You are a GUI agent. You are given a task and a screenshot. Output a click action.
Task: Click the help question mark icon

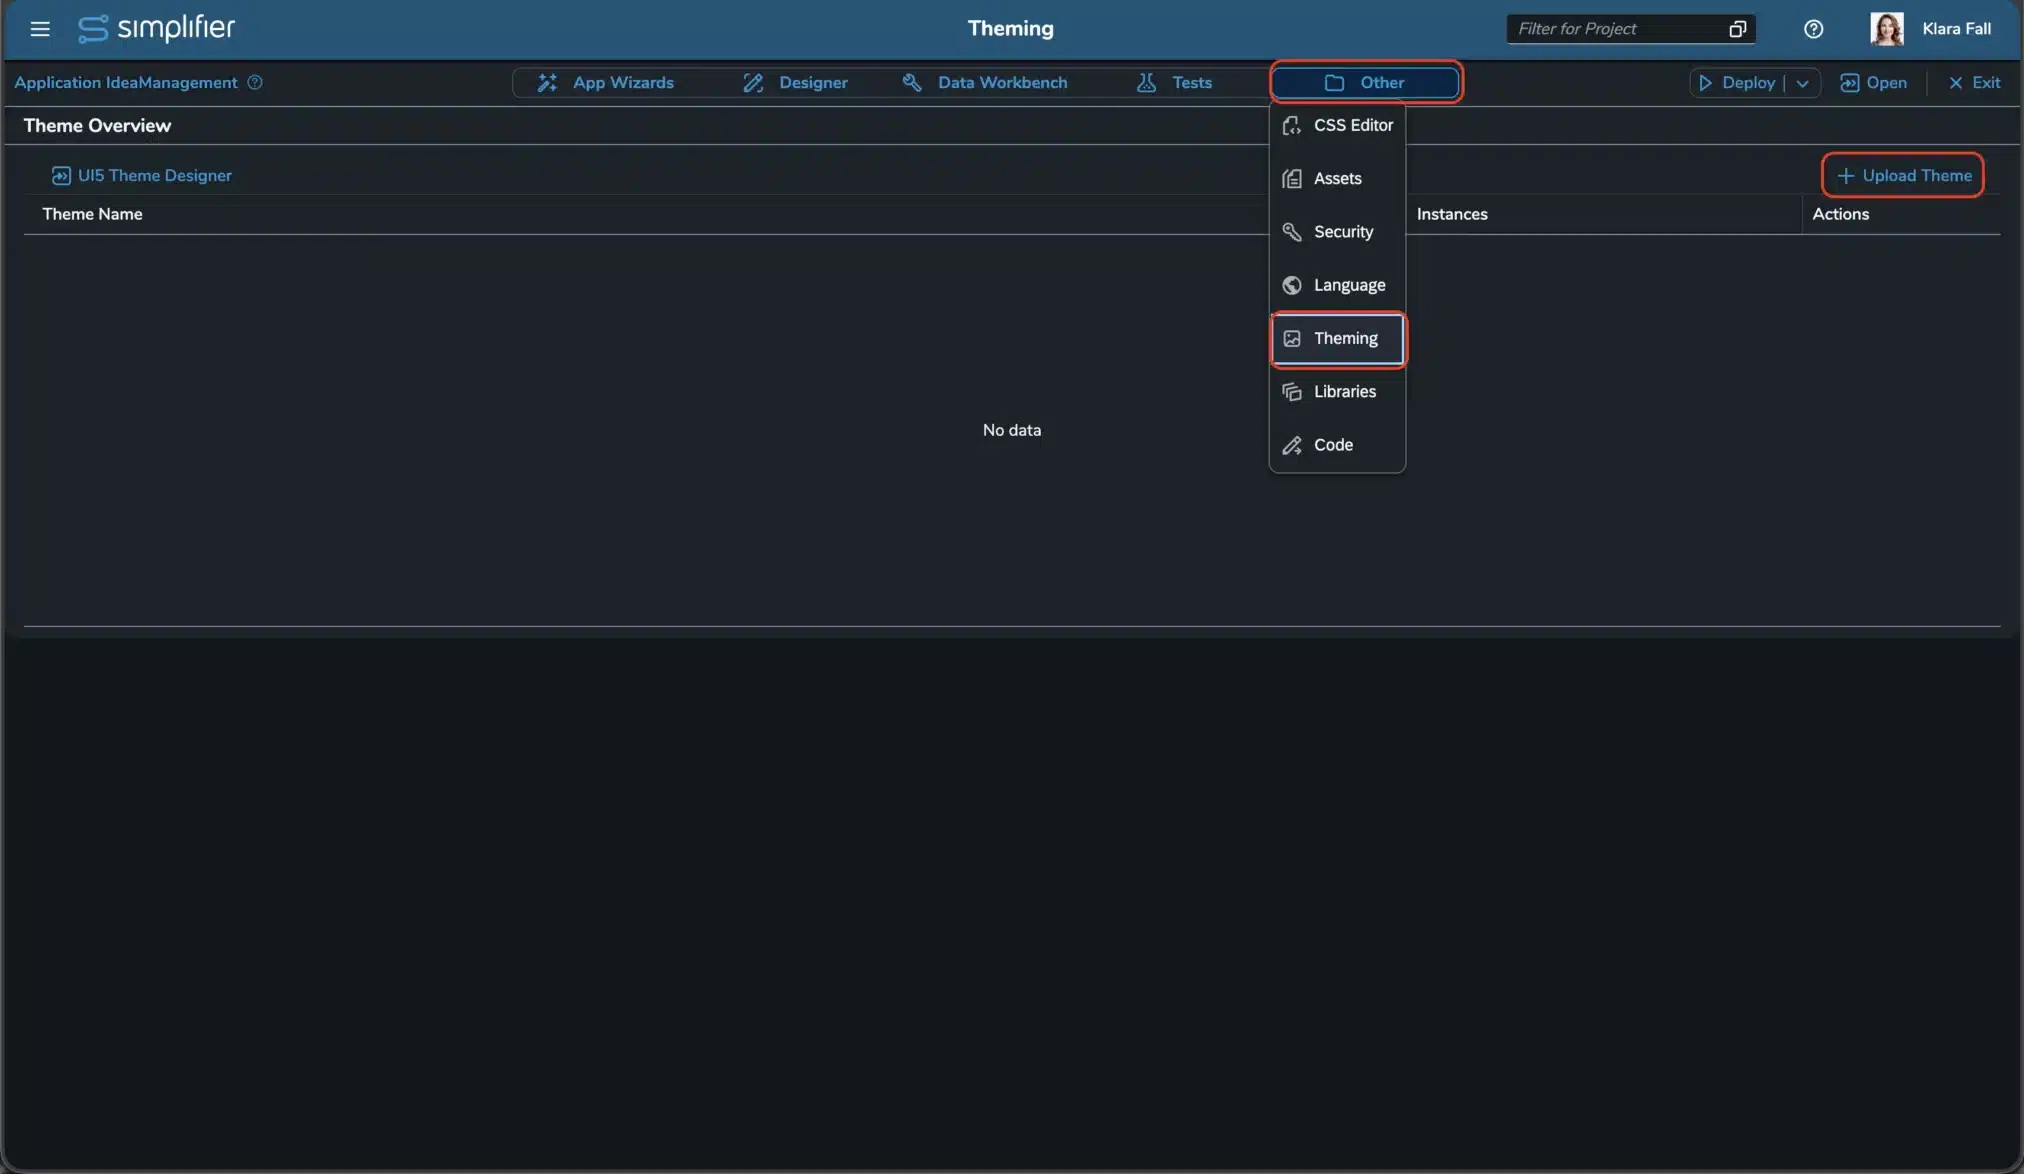click(x=1813, y=29)
